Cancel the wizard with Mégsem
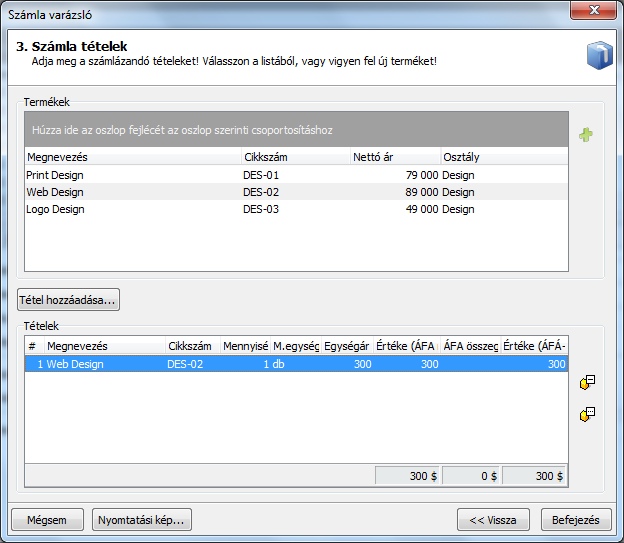Image resolution: width=624 pixels, height=543 pixels. (47, 520)
